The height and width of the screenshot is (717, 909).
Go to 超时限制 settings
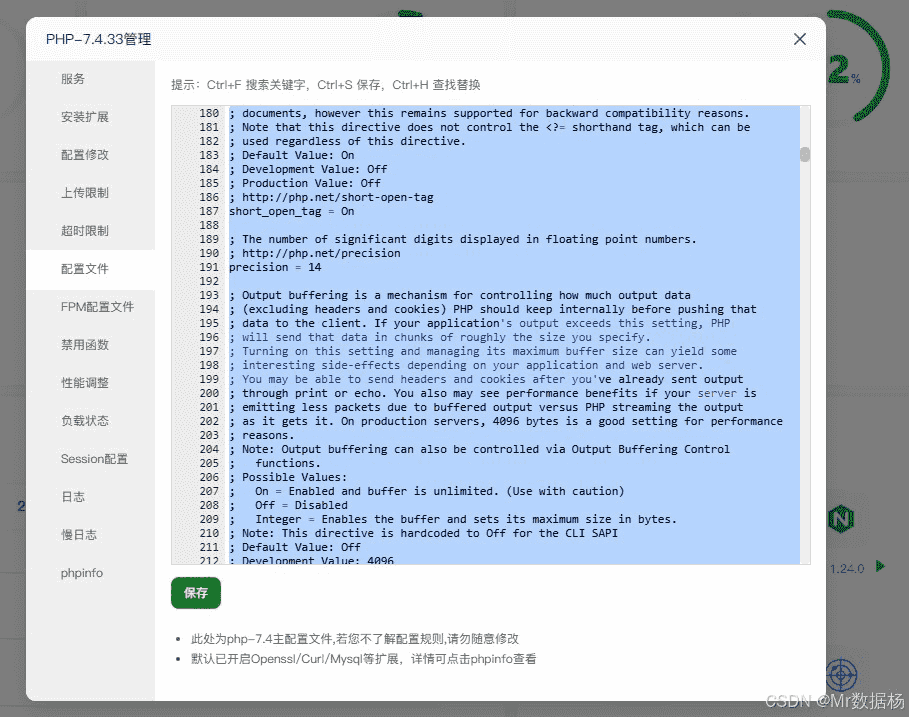(x=85, y=231)
